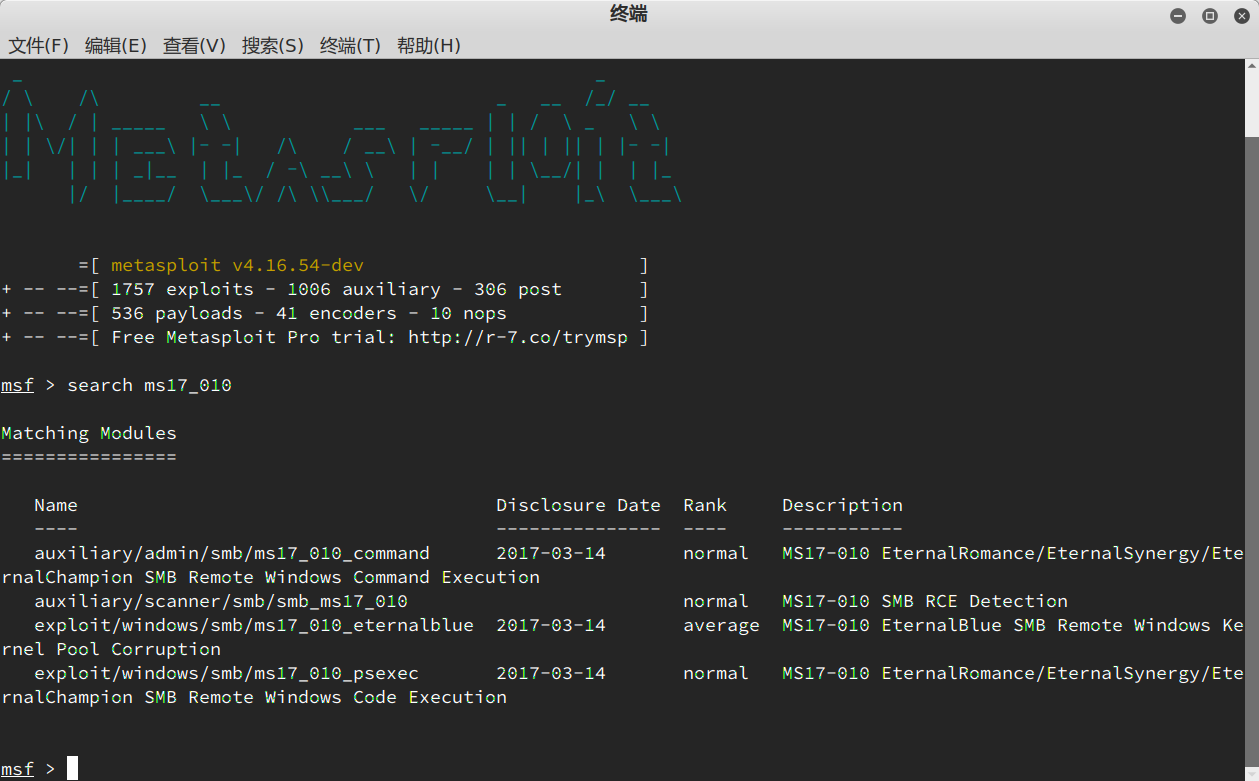Click the 'MS17-010 EternalBlue SMB Remote Windows' description
This screenshot has width=1259, height=781.
click(x=996, y=625)
